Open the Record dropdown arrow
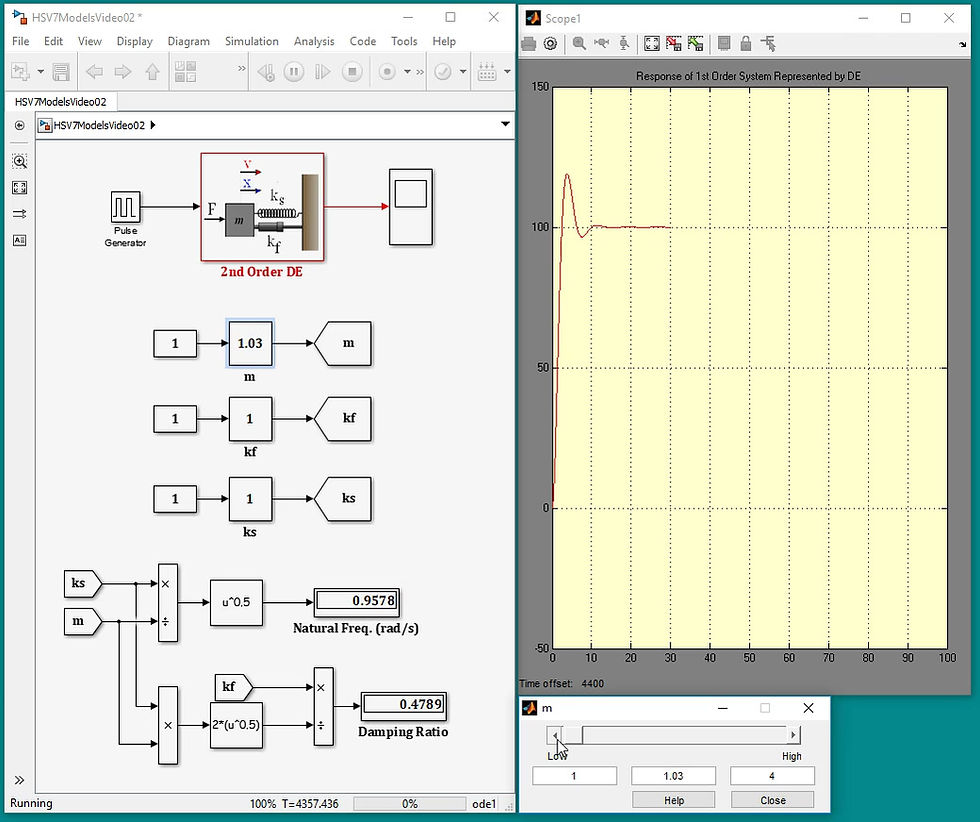This screenshot has width=980, height=822. [408, 72]
